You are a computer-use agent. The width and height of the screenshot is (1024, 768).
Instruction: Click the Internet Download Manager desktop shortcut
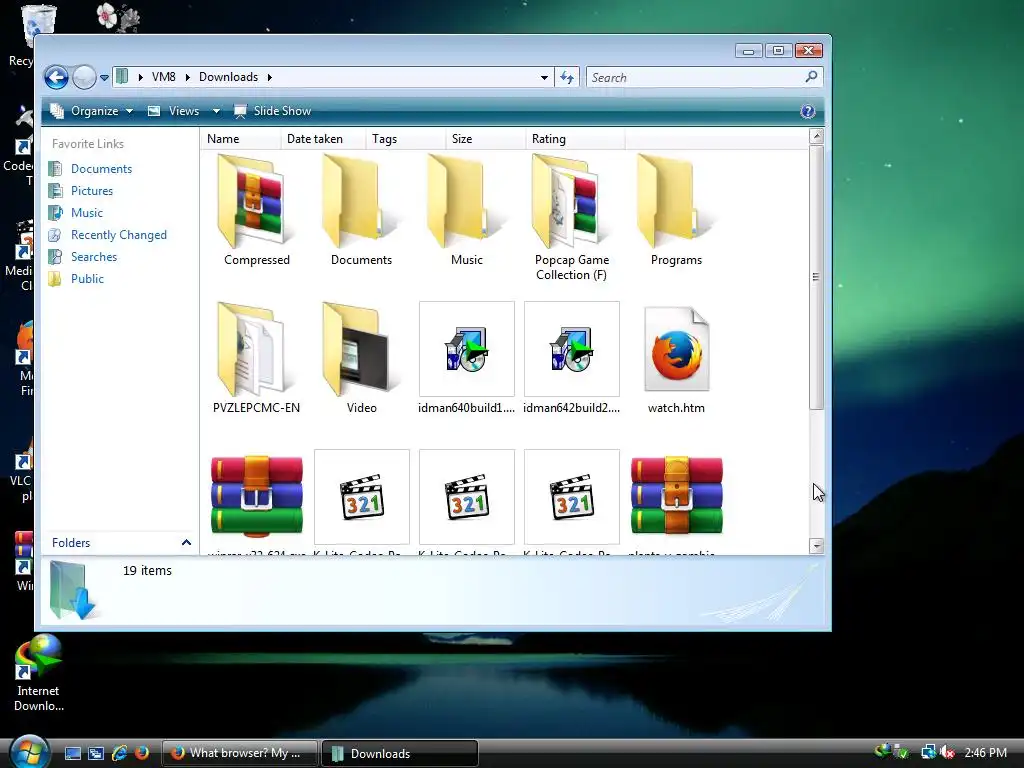[39, 673]
